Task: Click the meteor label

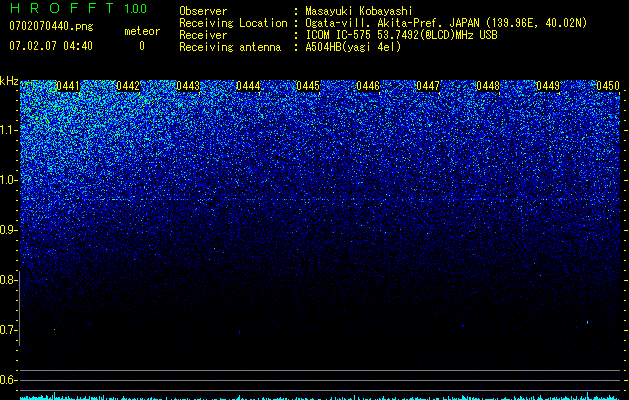Action: [x=142, y=31]
